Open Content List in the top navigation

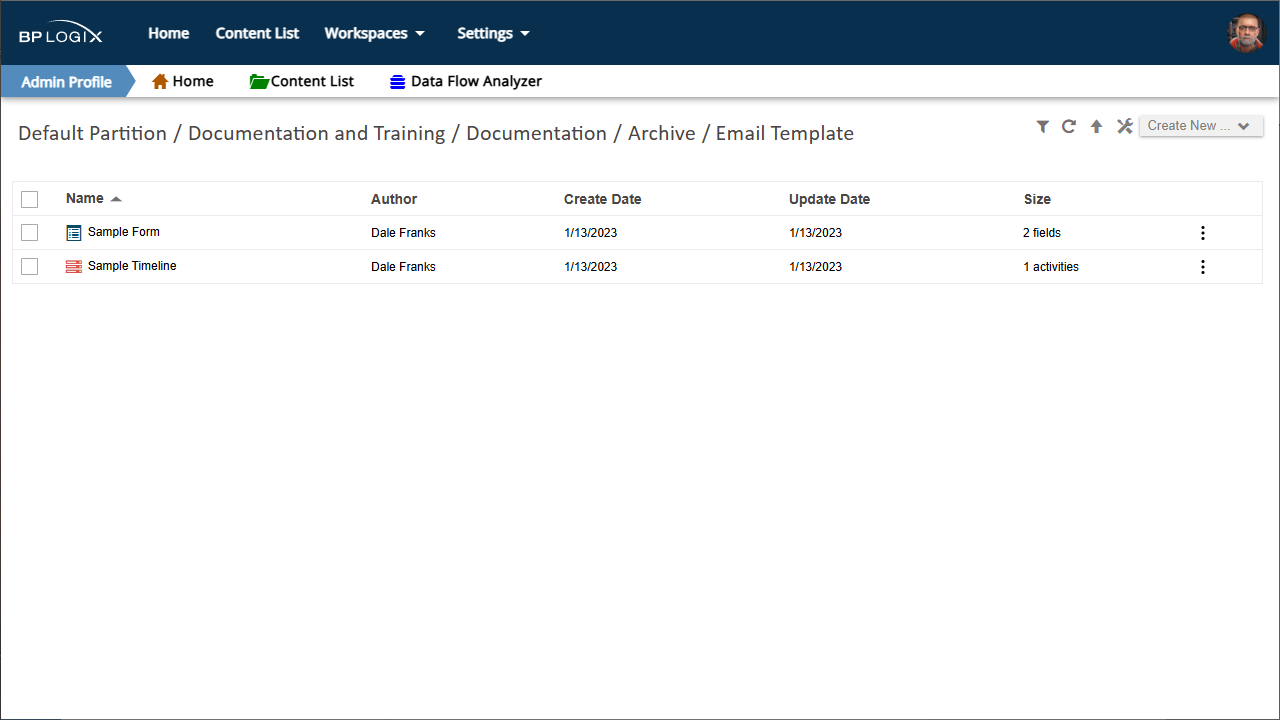coord(257,33)
